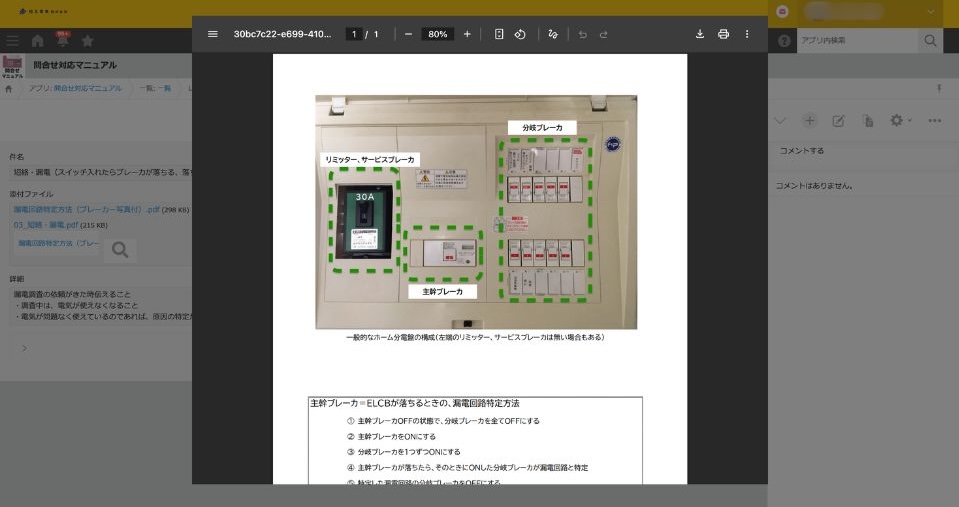
Task: Click the 80% zoom level field
Action: 437,34
